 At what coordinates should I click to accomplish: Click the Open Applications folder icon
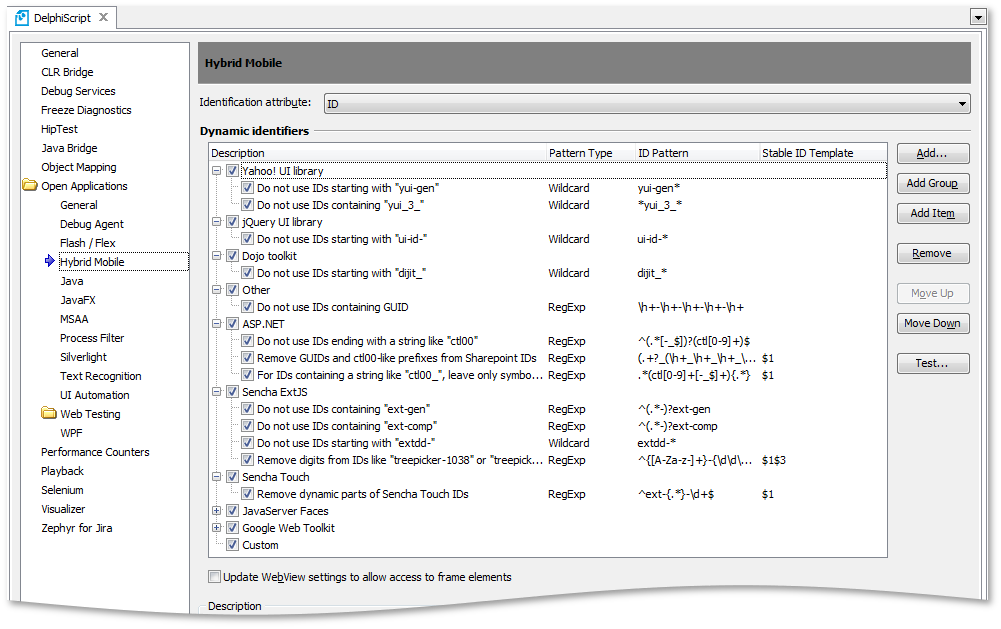click(29, 186)
